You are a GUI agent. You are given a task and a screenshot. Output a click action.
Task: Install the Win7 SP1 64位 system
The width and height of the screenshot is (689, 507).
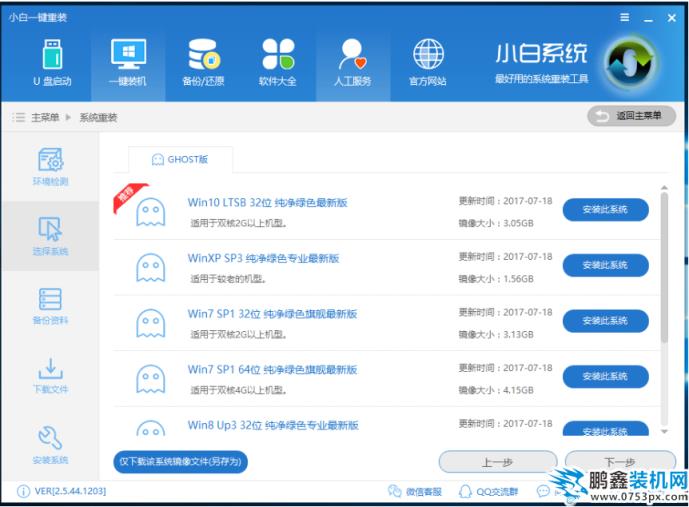[606, 377]
